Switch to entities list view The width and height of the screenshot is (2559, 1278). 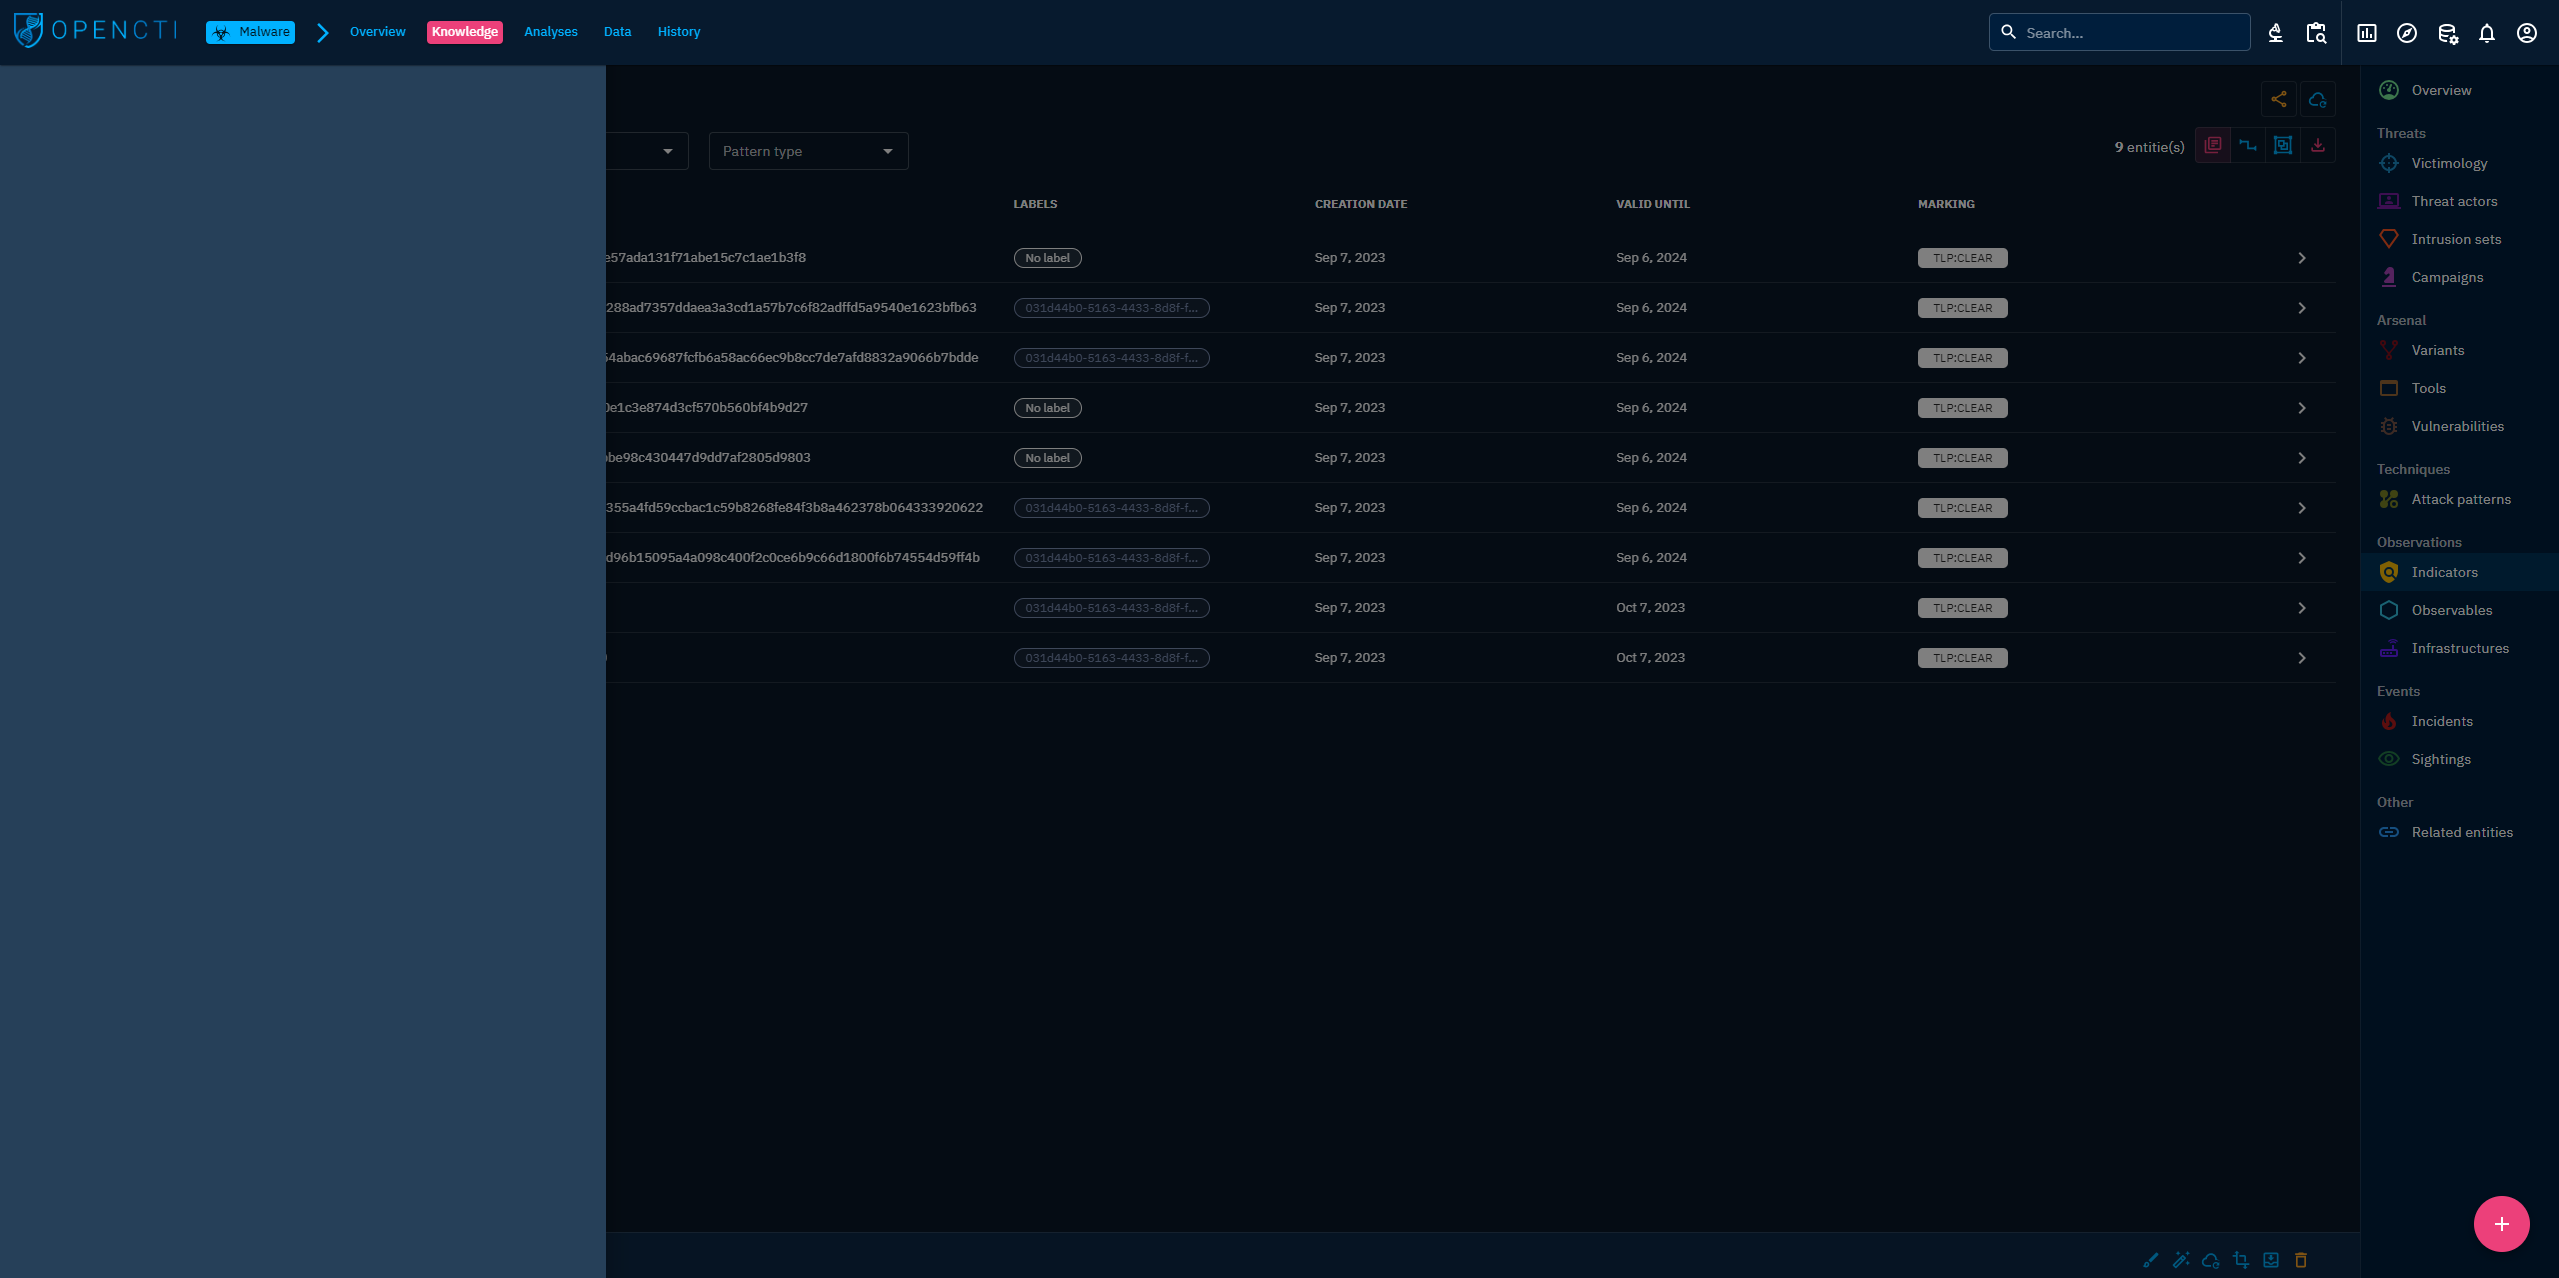pos(2213,146)
